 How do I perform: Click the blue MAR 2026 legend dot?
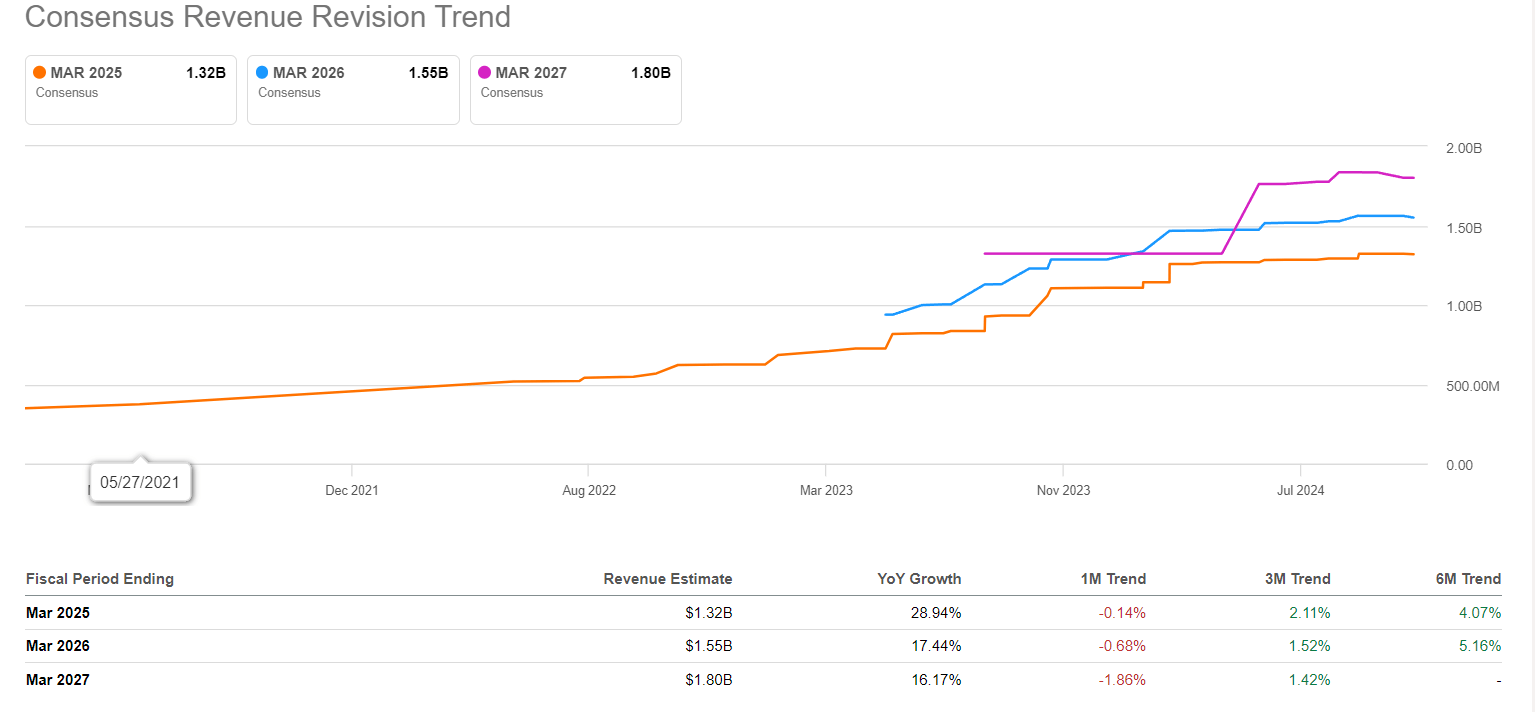click(262, 73)
